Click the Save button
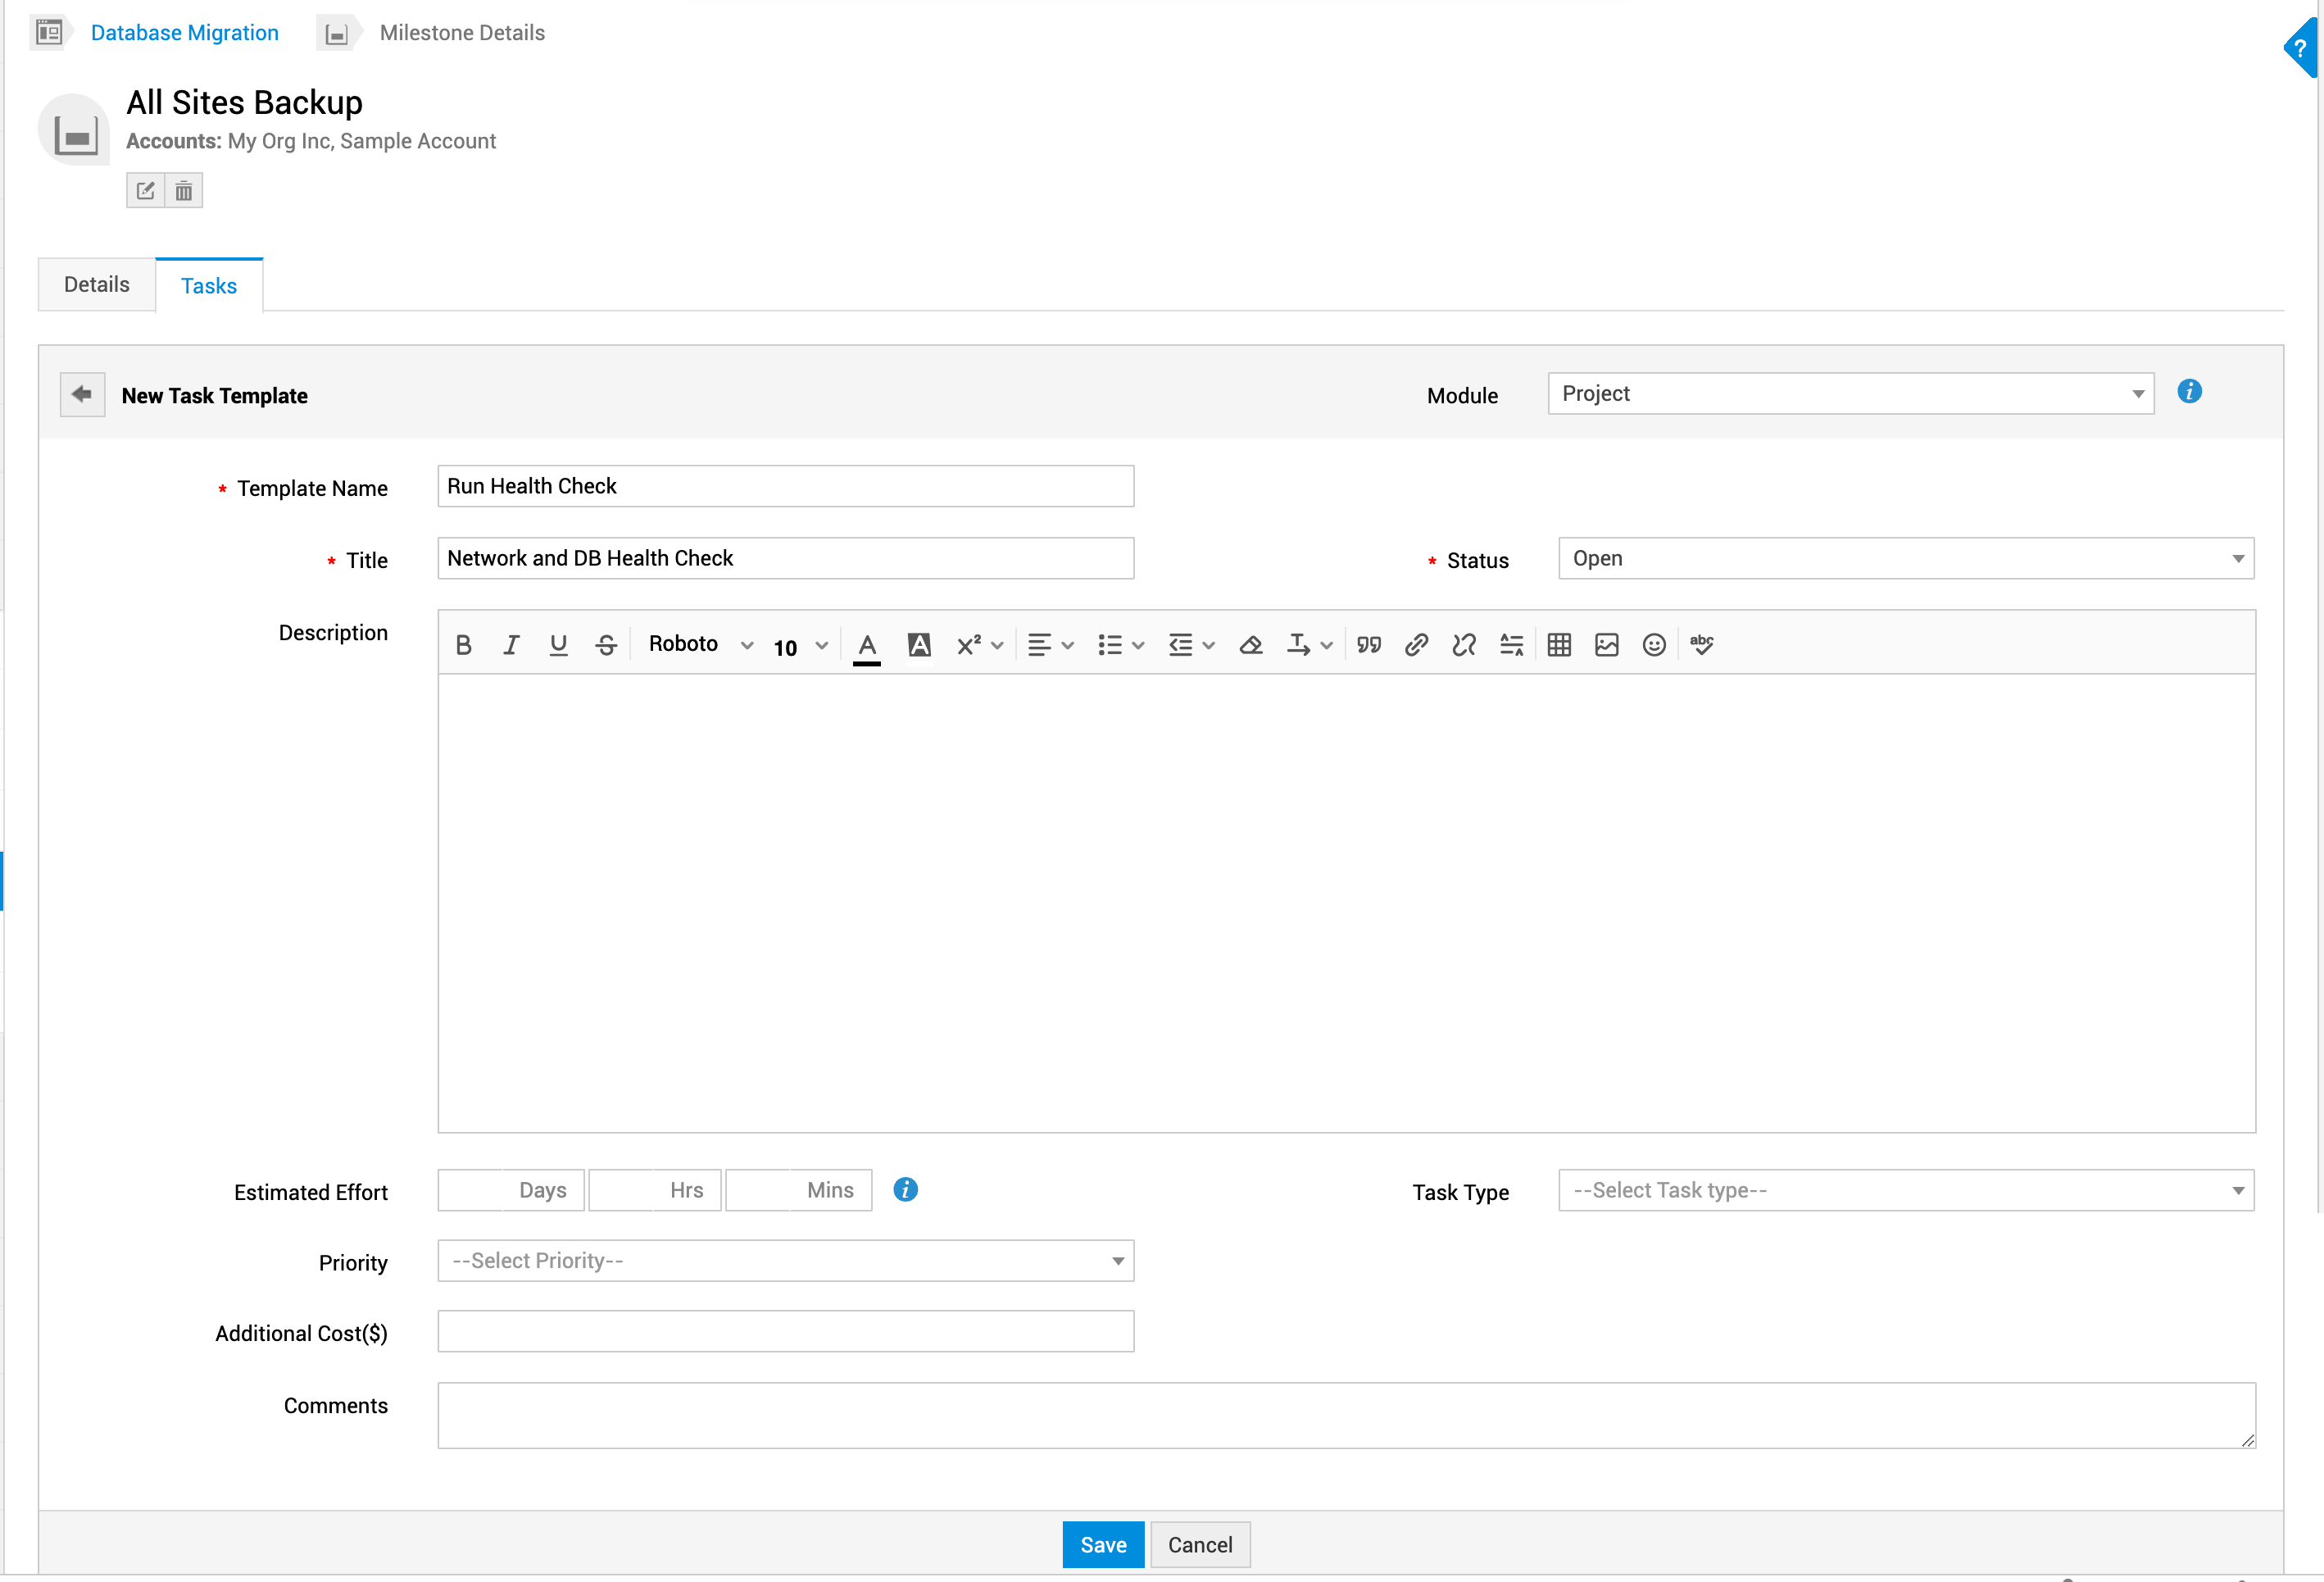The image size is (2324, 1582). pyautogui.click(x=1102, y=1545)
